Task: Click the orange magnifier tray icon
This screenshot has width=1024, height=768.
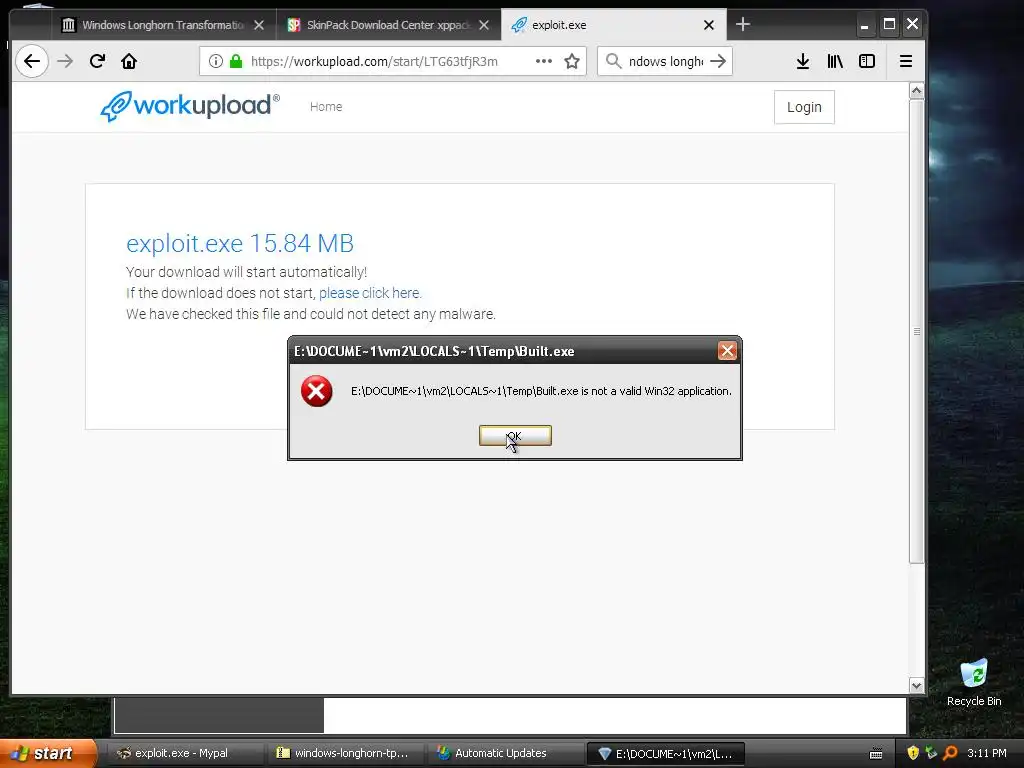Action: (950, 753)
